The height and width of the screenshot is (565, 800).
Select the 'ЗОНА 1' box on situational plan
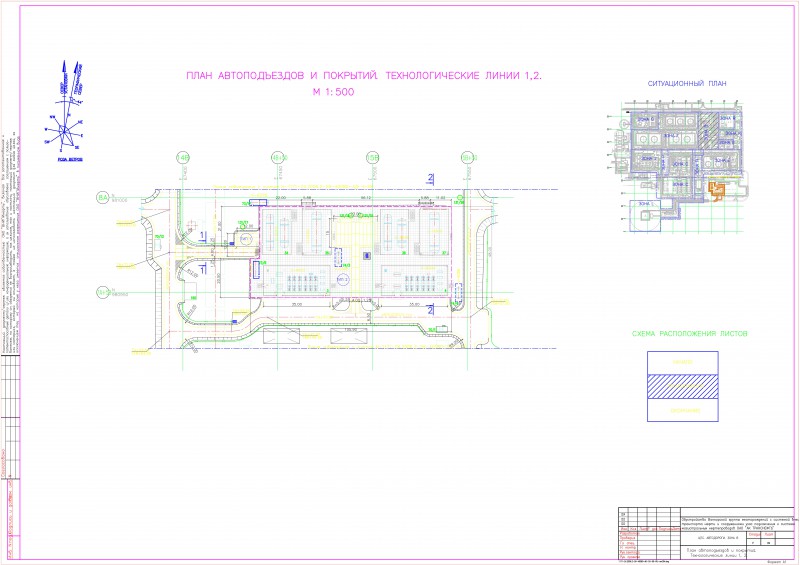coord(646,216)
